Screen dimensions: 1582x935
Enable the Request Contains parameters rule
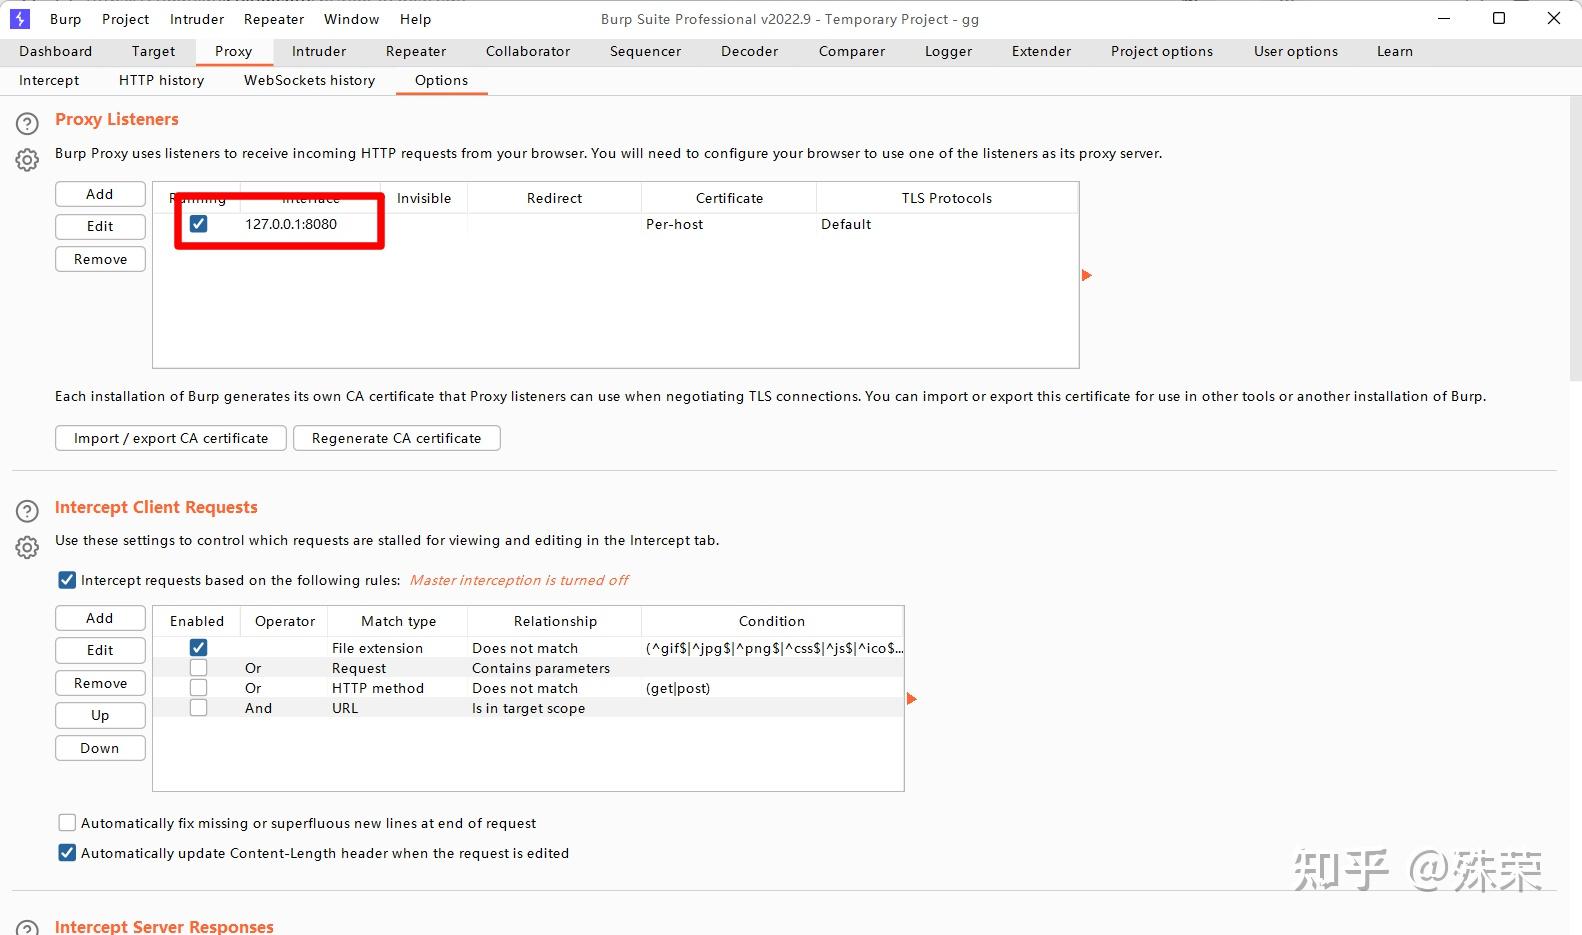[x=198, y=668]
